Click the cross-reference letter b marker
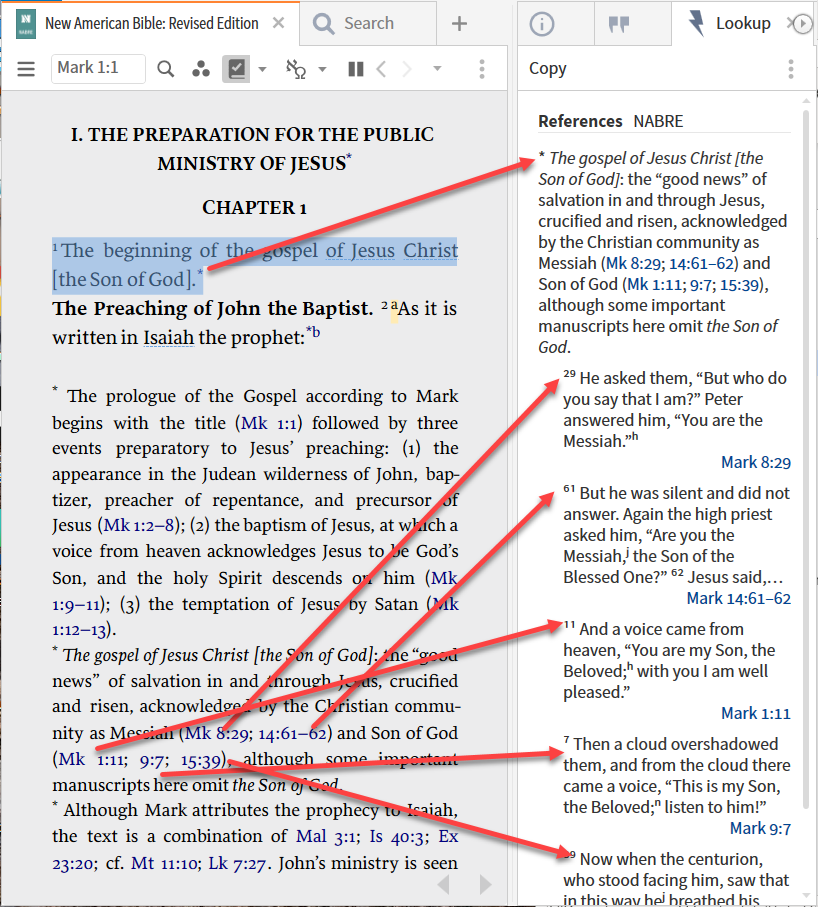 [316, 332]
